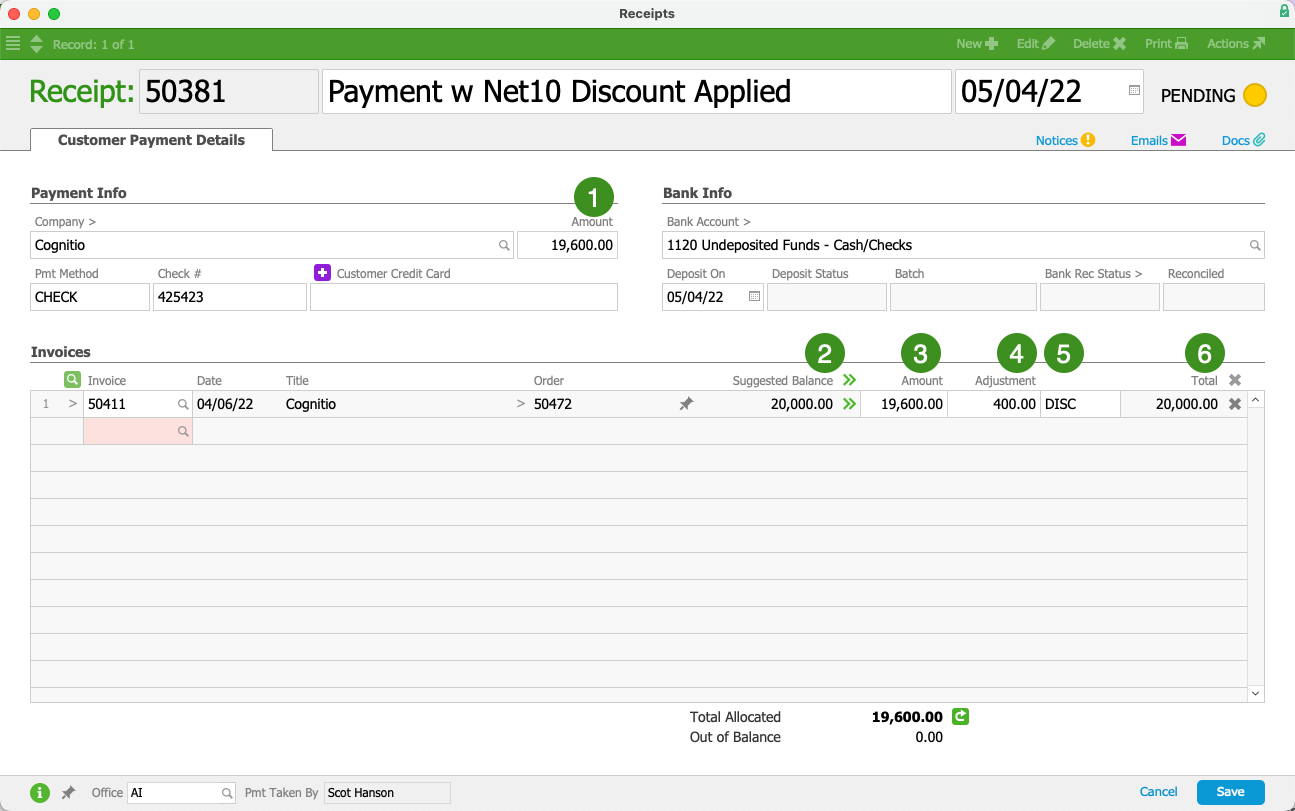Click the Payment Info Amount field

coord(567,245)
